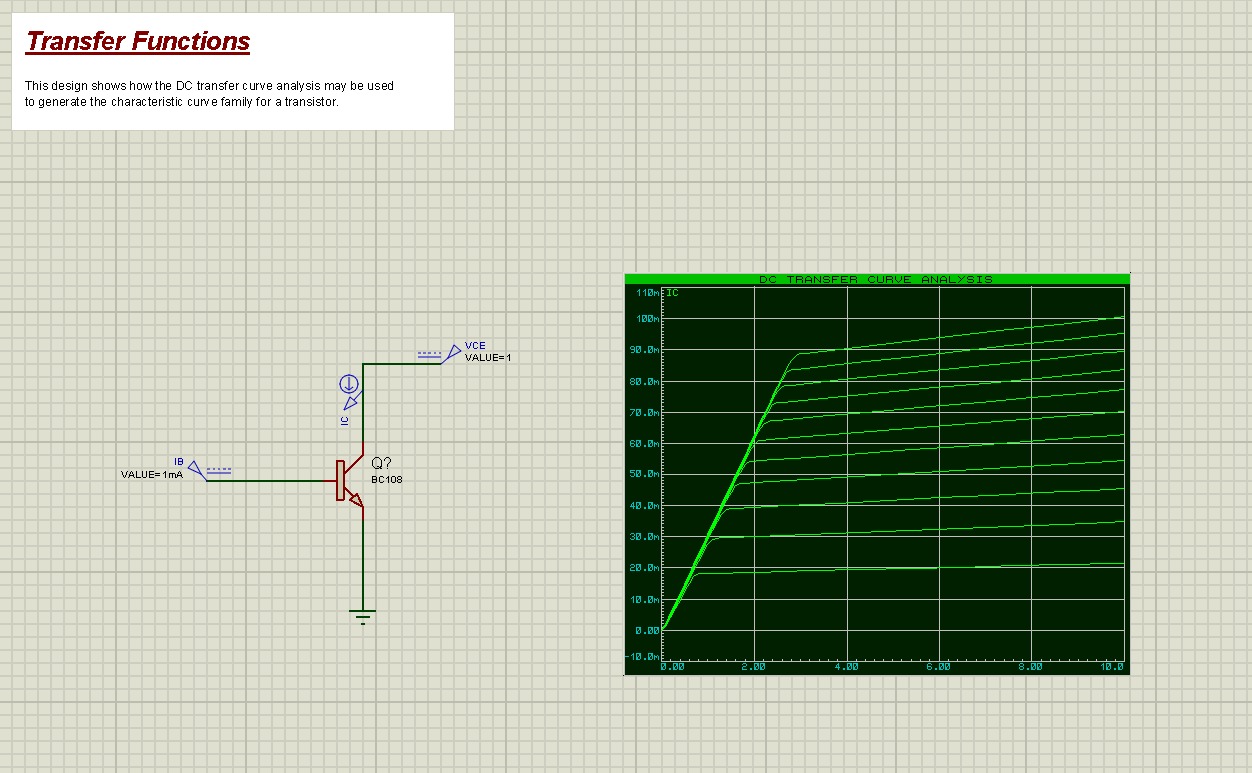Click the 10.0 x-axis label
Viewport: 1252px width, 773px height.
click(1112, 667)
